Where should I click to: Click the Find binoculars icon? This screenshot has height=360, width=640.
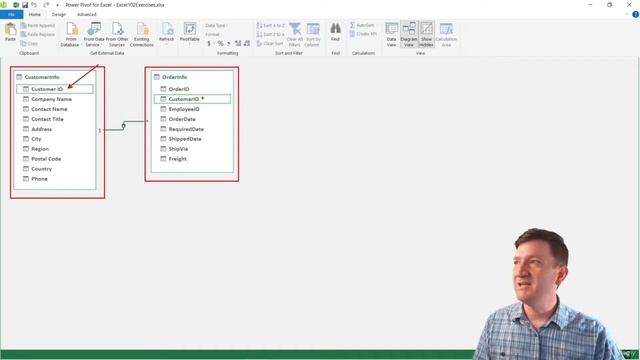click(335, 32)
